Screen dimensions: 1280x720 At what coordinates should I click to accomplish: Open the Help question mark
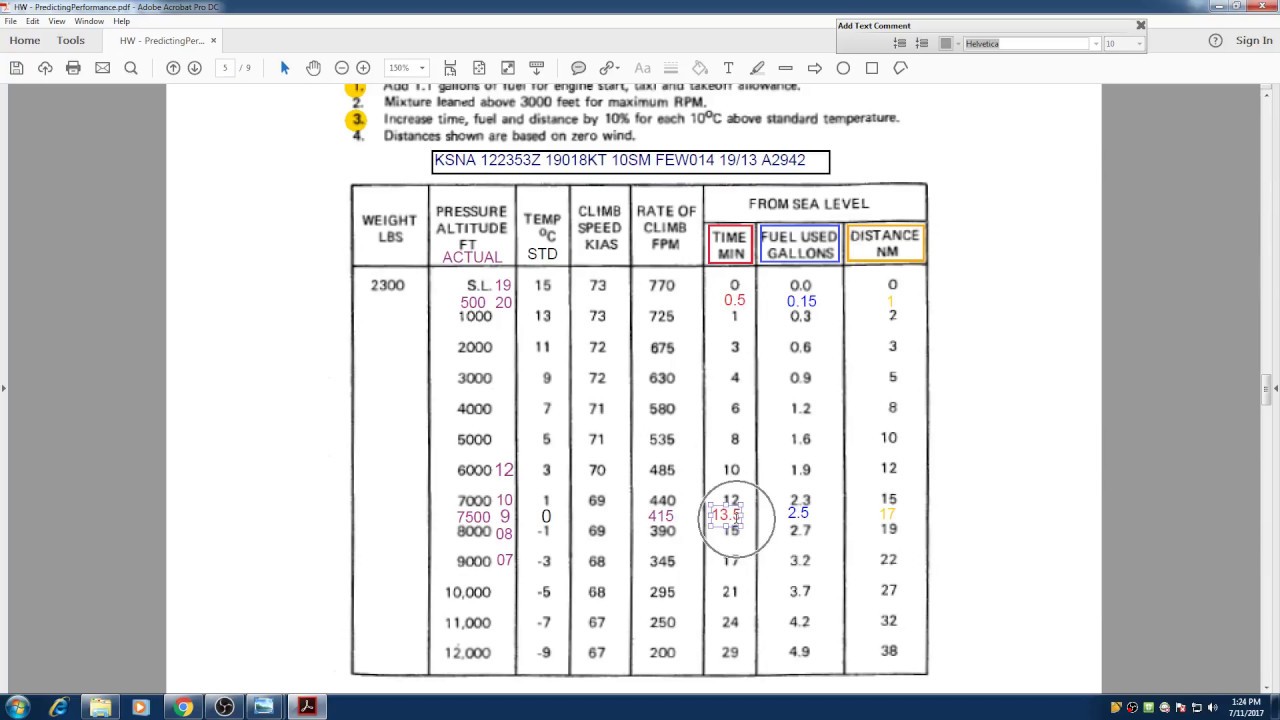click(1215, 41)
